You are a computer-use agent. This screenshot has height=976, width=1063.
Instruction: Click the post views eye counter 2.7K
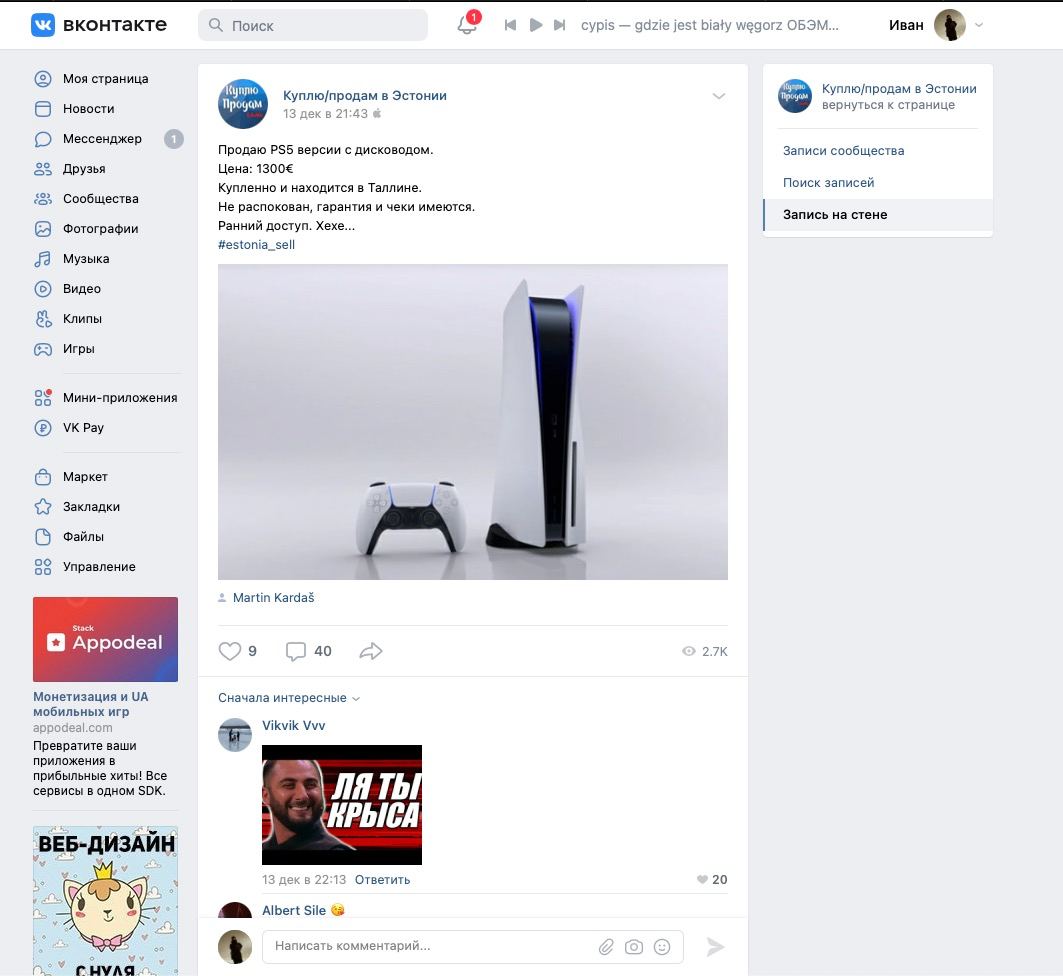click(x=705, y=651)
